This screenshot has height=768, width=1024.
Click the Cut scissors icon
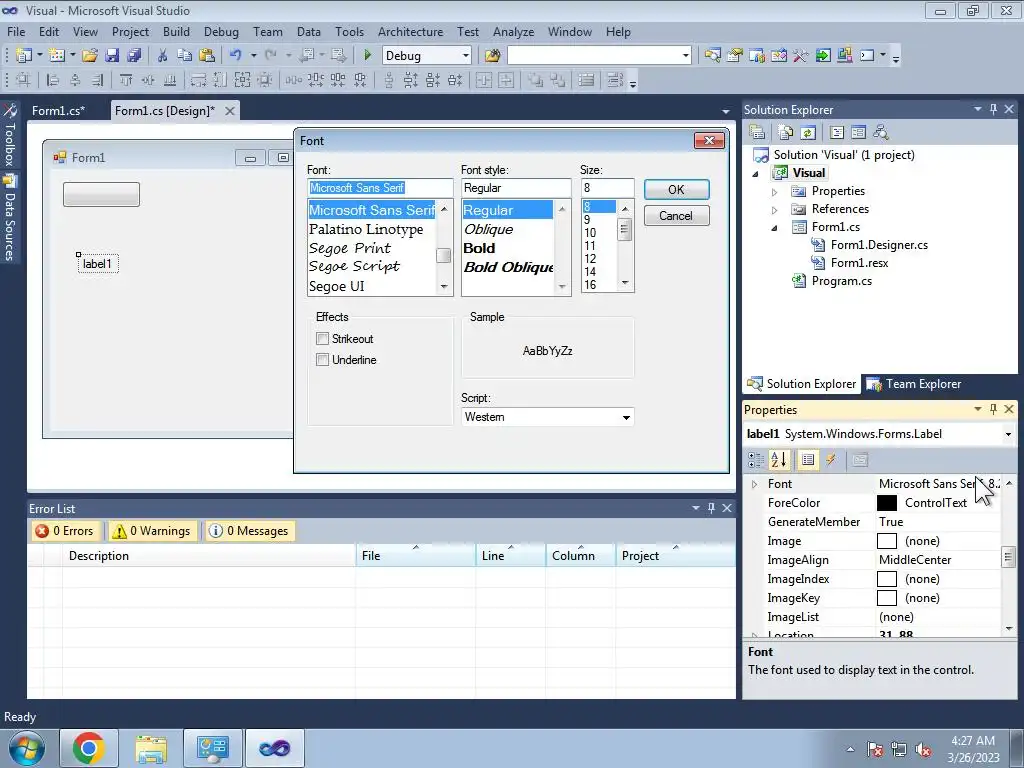click(x=162, y=56)
